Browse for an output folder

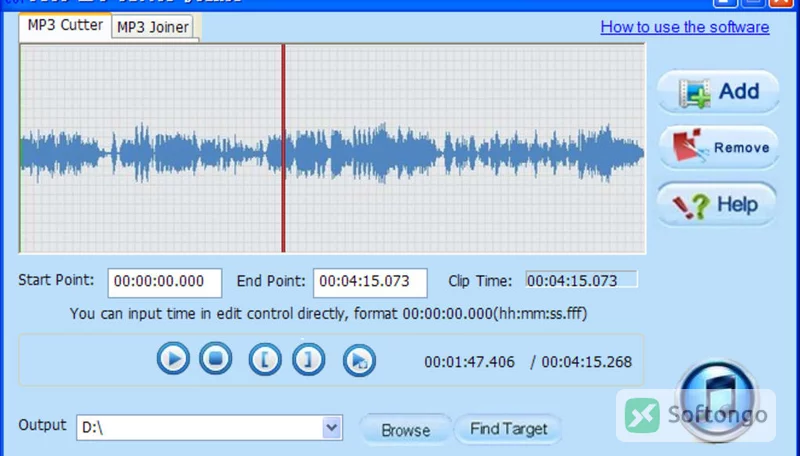406,430
